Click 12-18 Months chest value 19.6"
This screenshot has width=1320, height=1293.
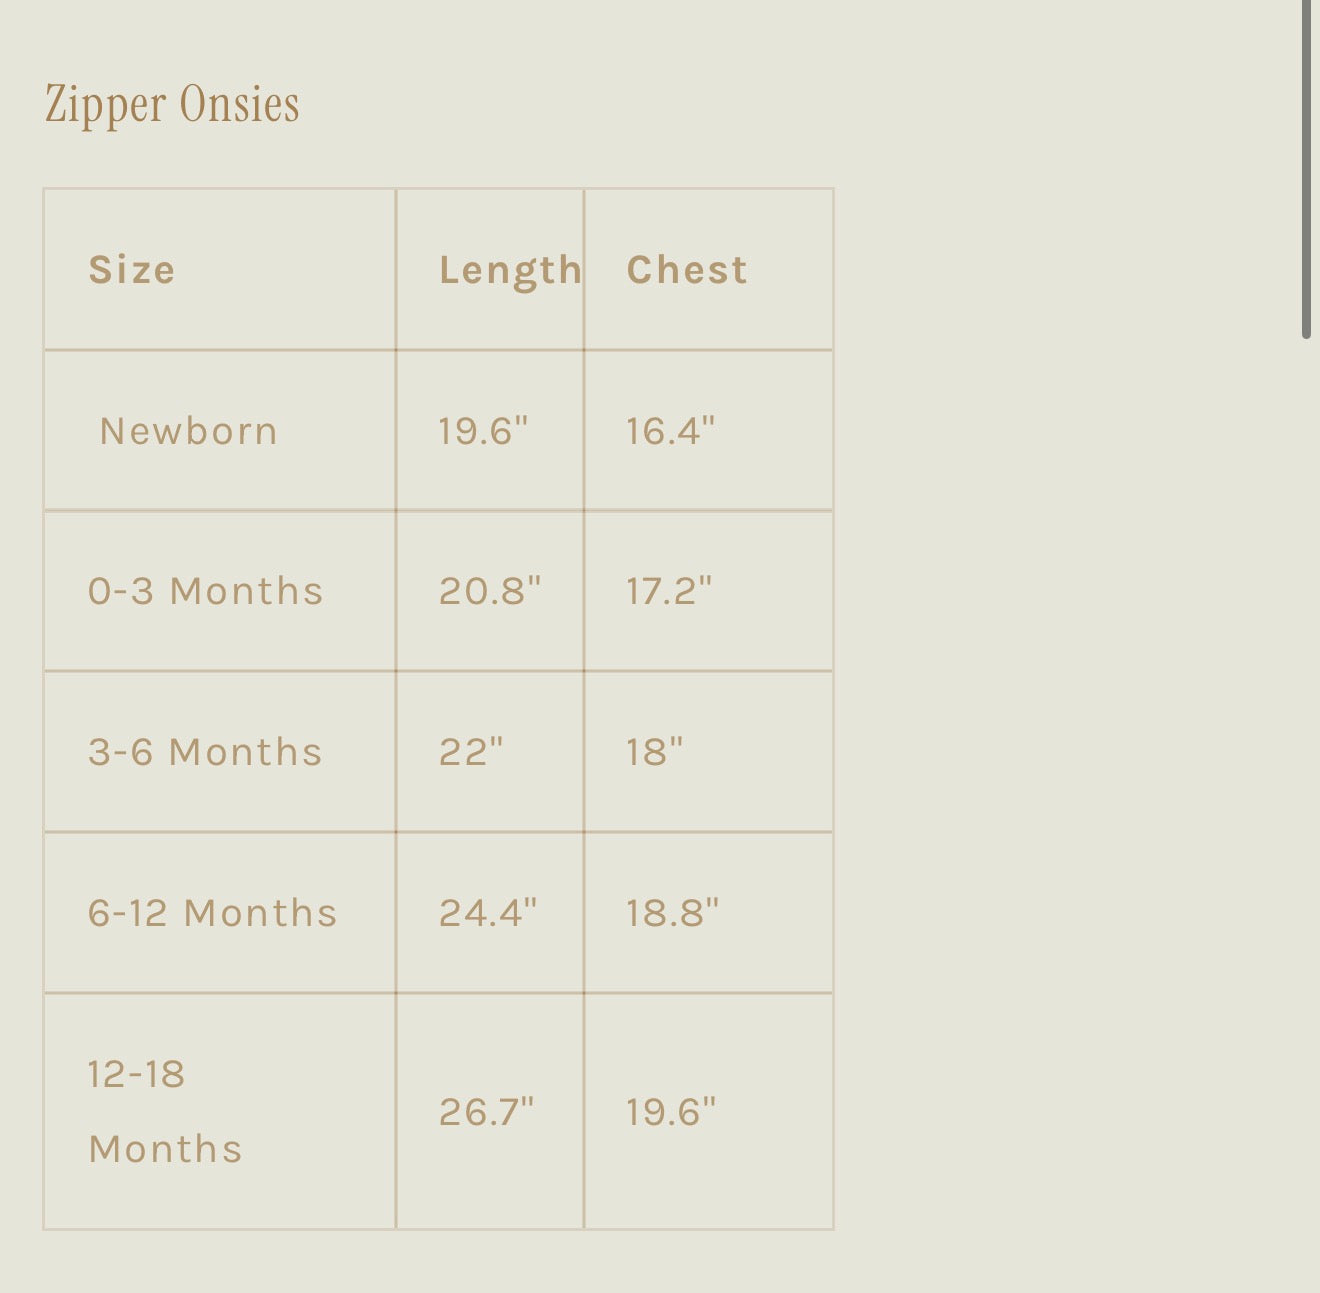coord(671,1112)
